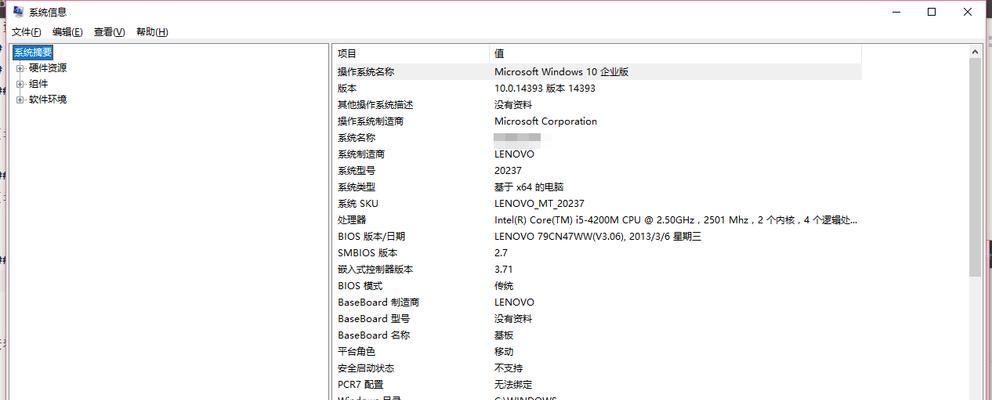Select the 版本 row label
The height and width of the screenshot is (400, 992).
(x=347, y=89)
